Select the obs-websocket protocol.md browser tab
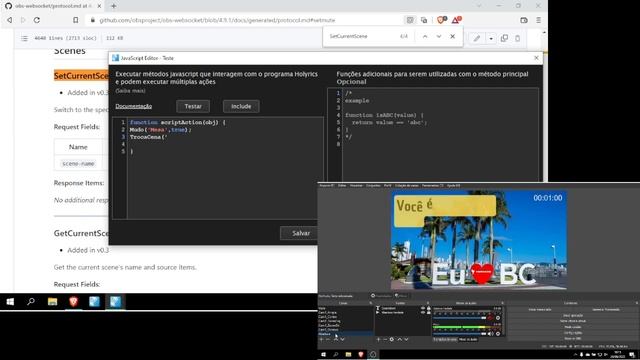Image resolution: width=640 pixels, height=360 pixels. coord(53,6)
